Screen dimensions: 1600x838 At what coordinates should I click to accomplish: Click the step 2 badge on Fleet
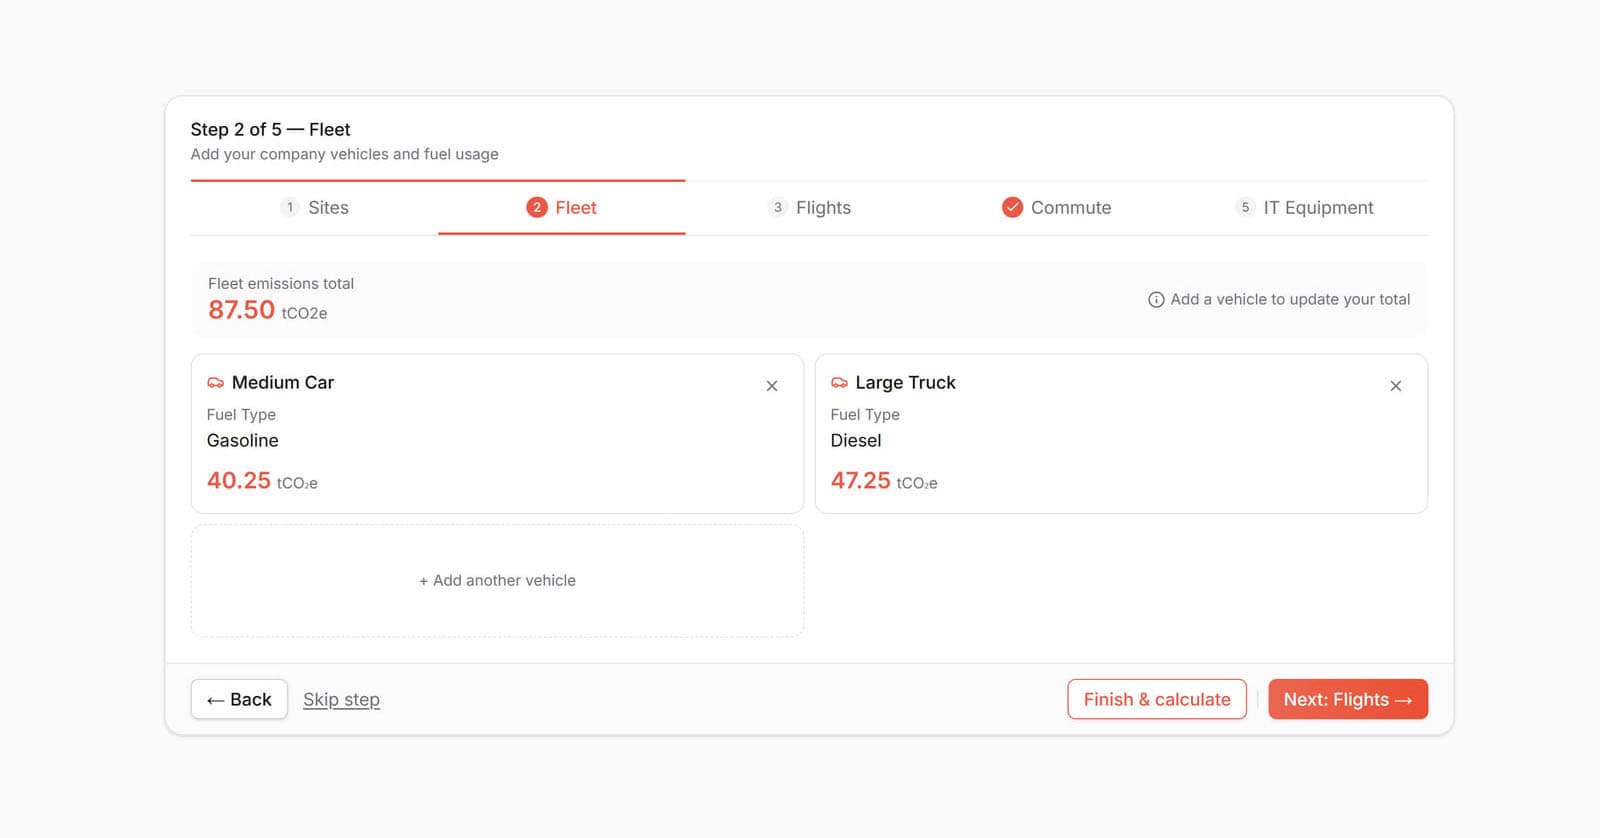[x=537, y=207]
